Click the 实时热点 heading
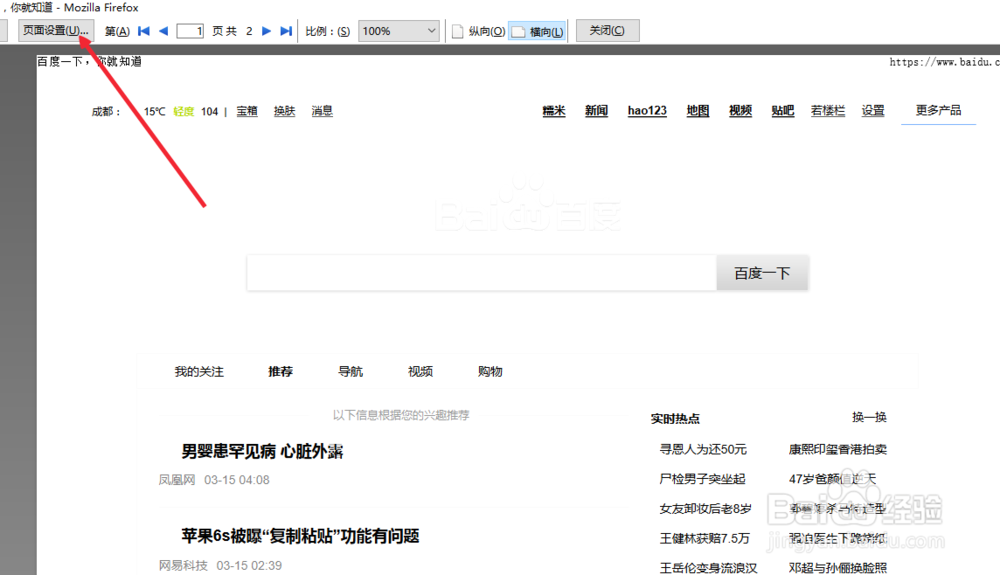Image resolution: width=1000 pixels, height=575 pixels. 675,419
